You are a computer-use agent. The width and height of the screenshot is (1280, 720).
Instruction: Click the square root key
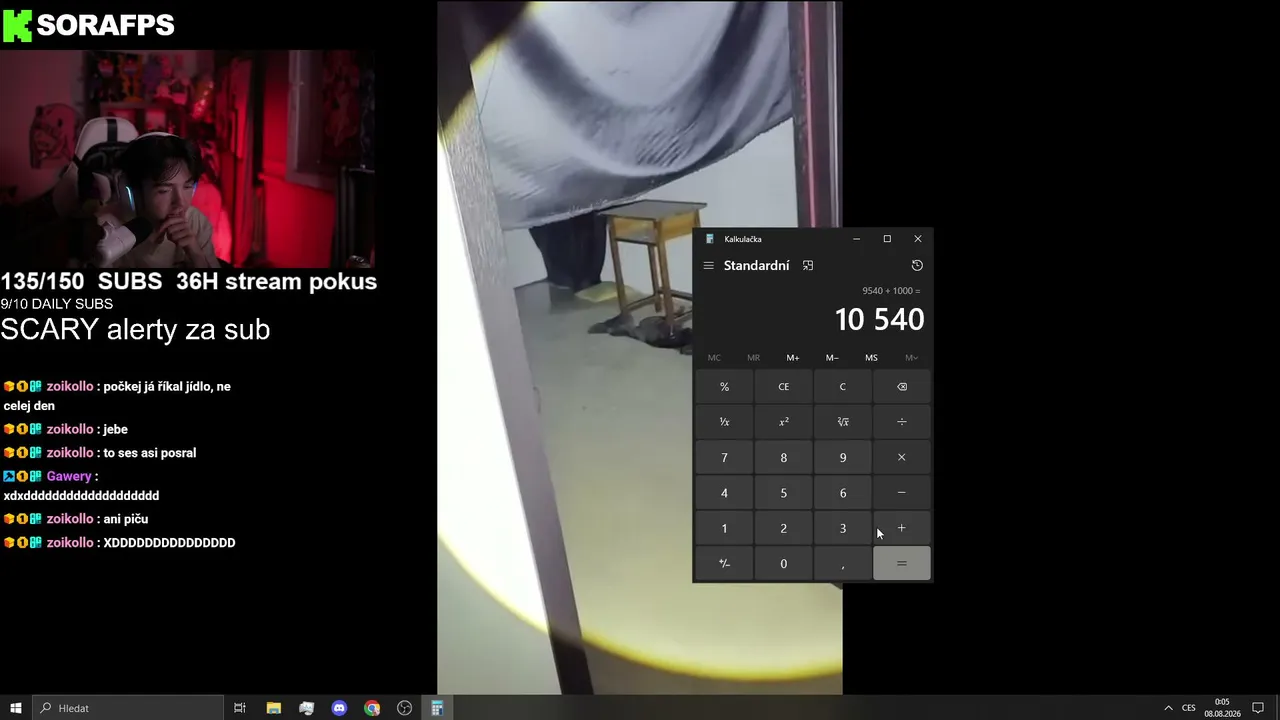(x=842, y=422)
